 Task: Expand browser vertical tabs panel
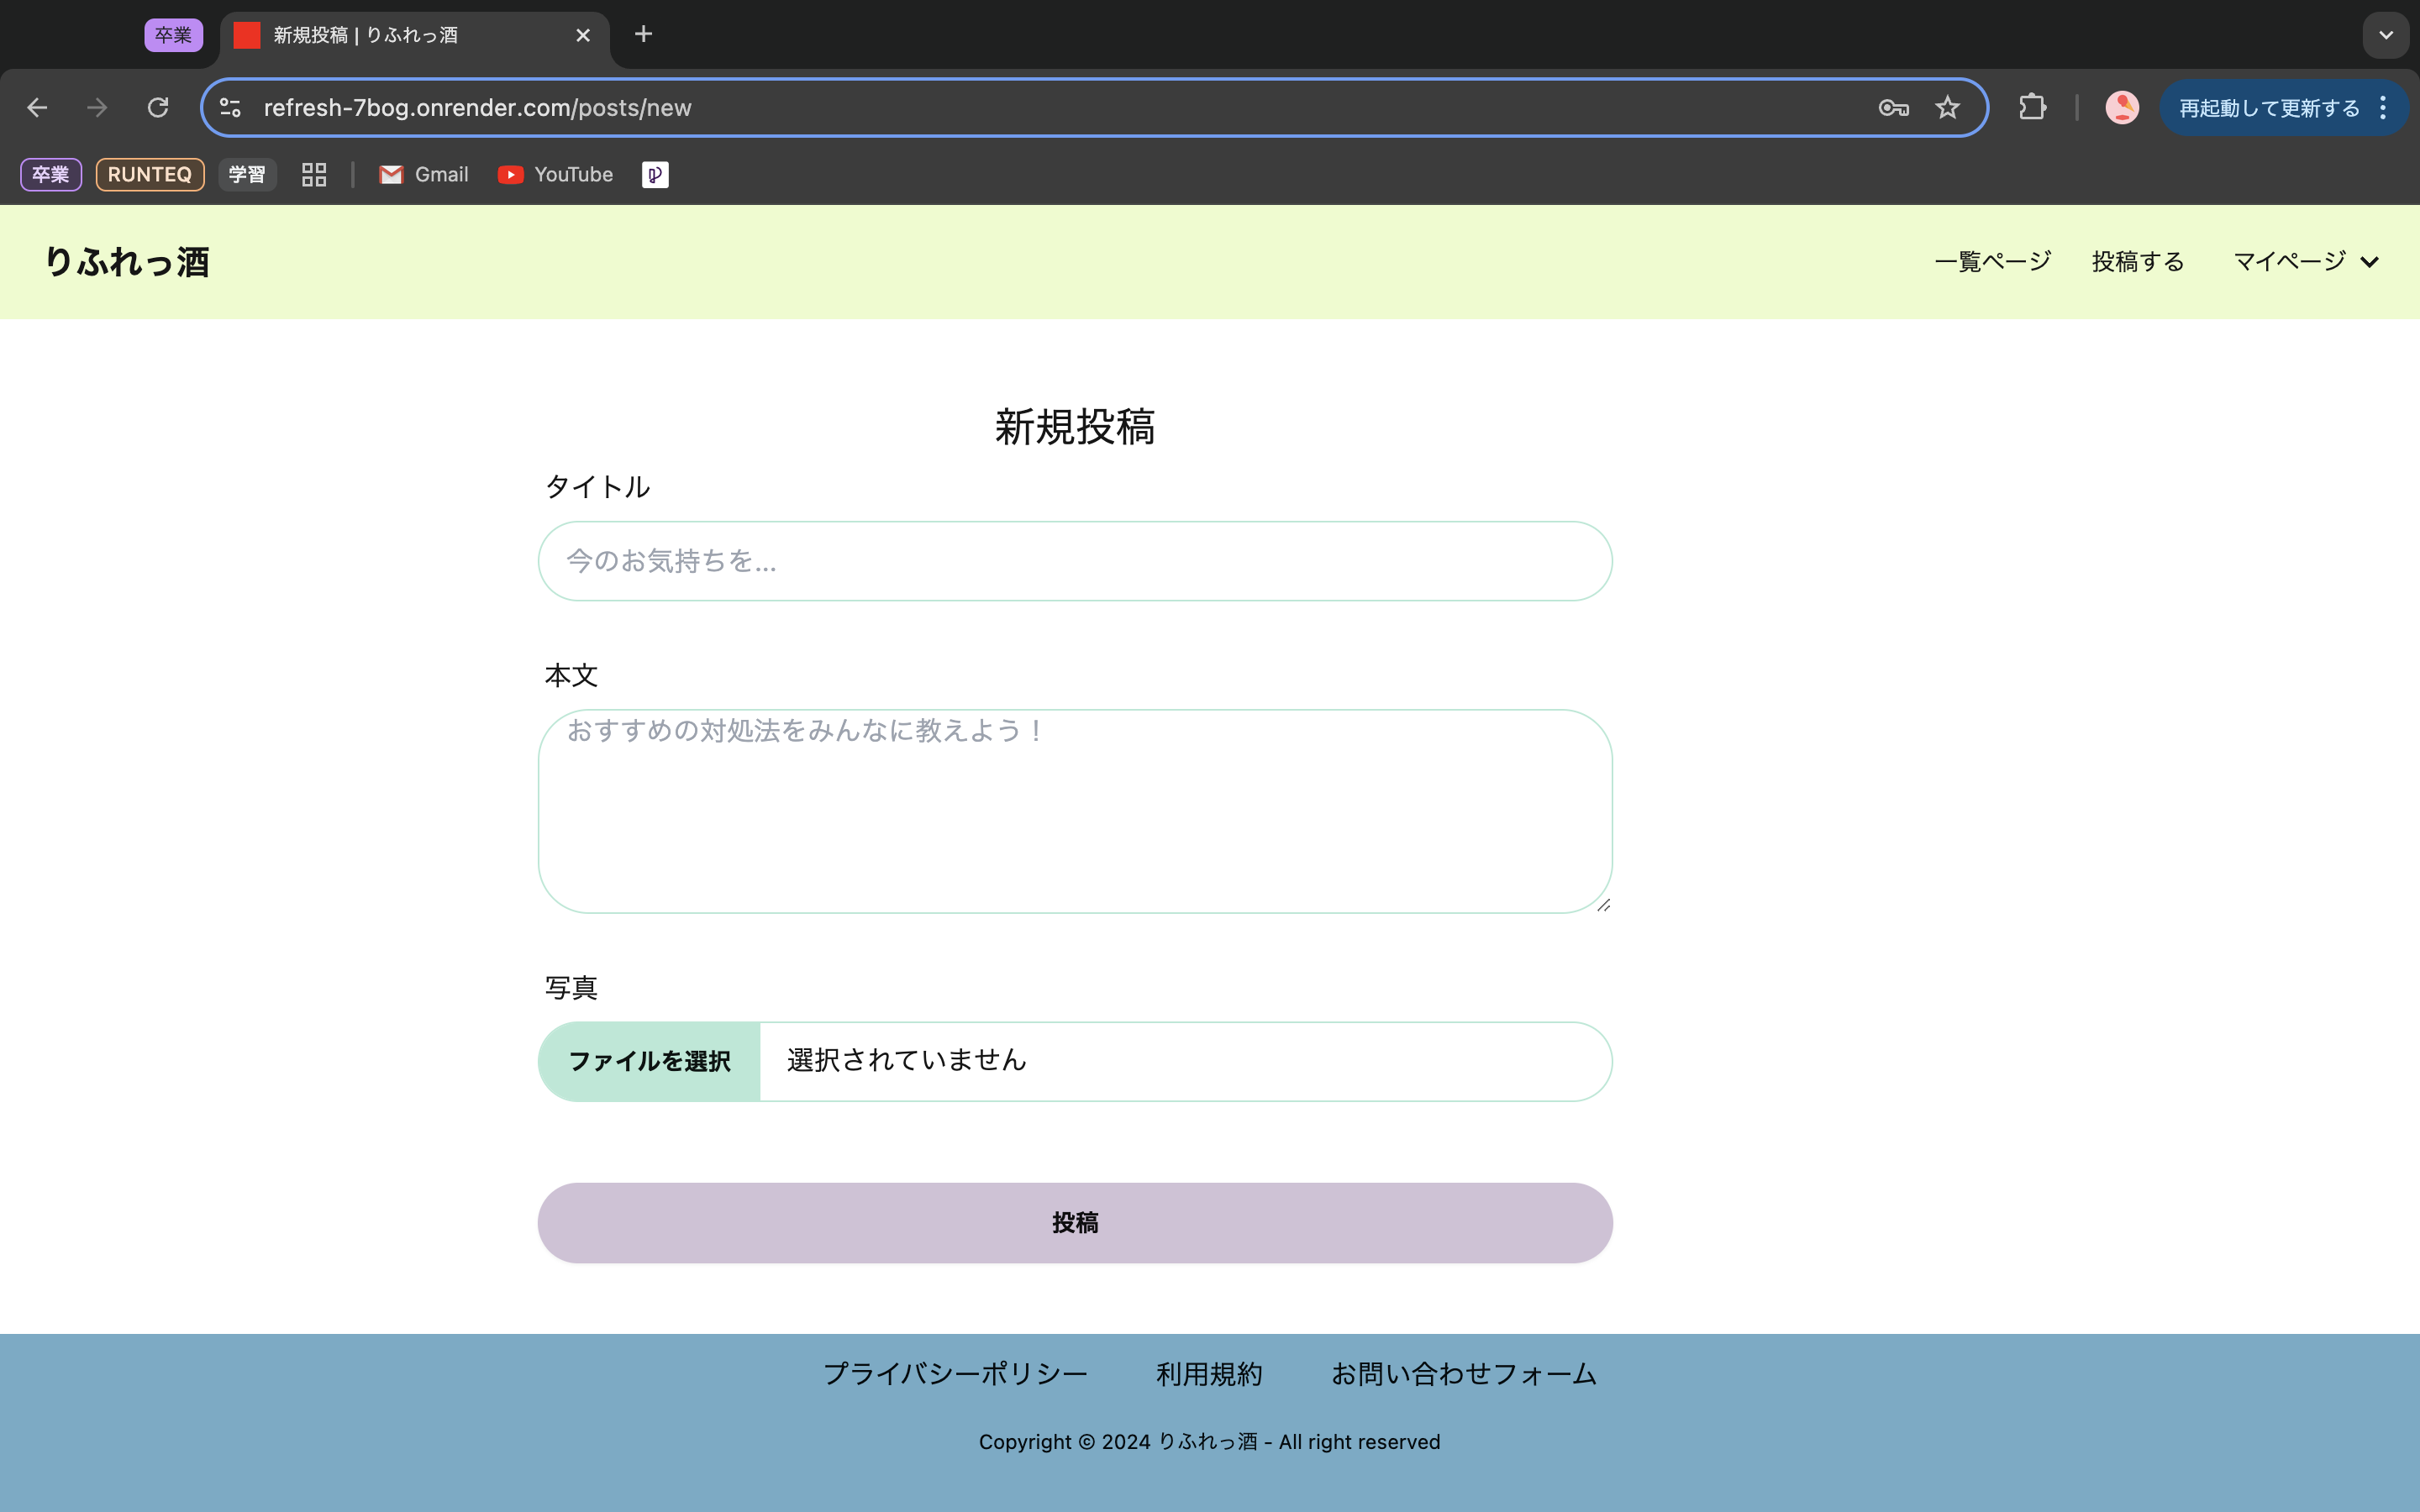click(2387, 34)
